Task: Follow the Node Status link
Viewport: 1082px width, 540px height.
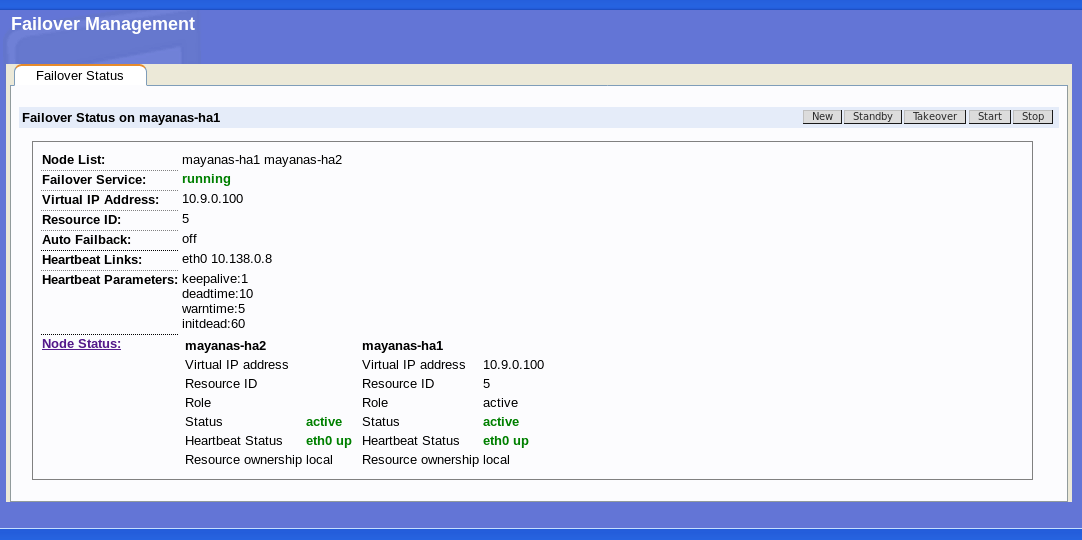Action: pos(81,344)
